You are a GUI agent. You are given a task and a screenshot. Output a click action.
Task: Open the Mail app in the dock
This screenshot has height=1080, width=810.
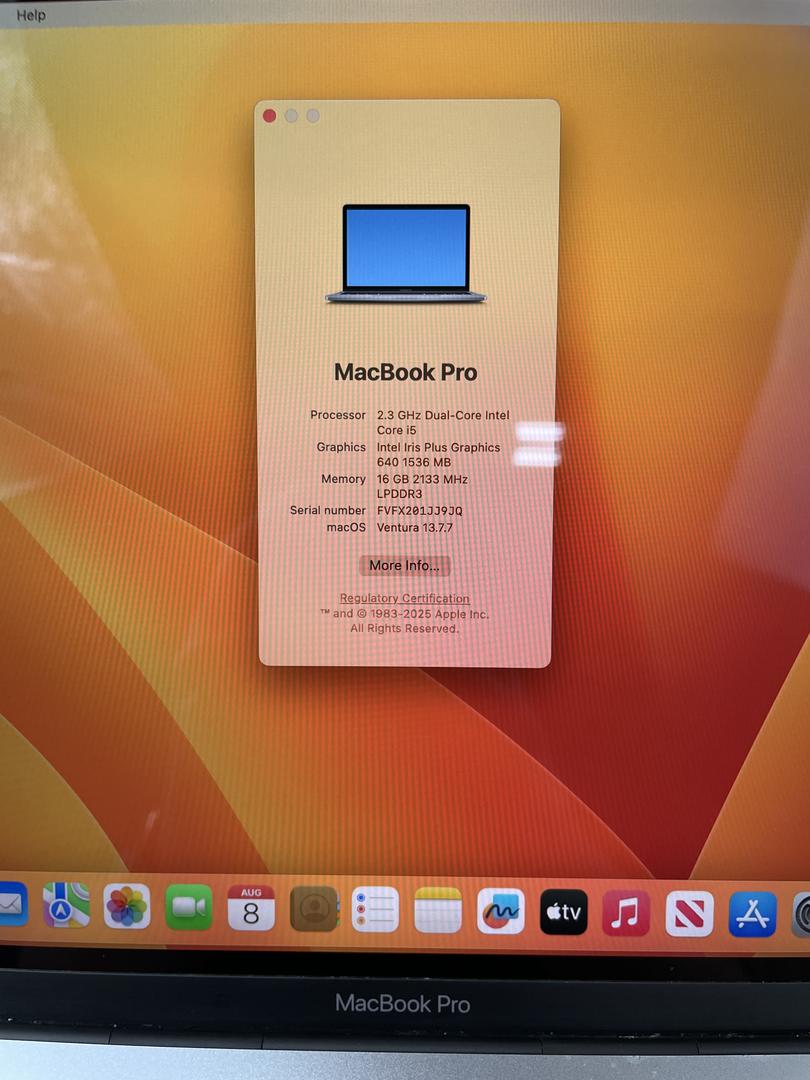pyautogui.click(x=10, y=905)
